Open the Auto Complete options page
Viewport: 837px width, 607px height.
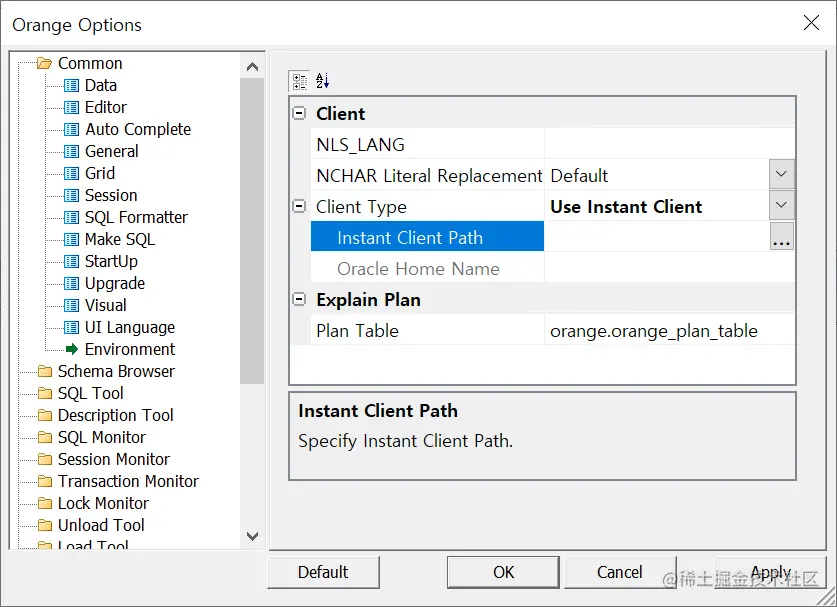coord(138,129)
